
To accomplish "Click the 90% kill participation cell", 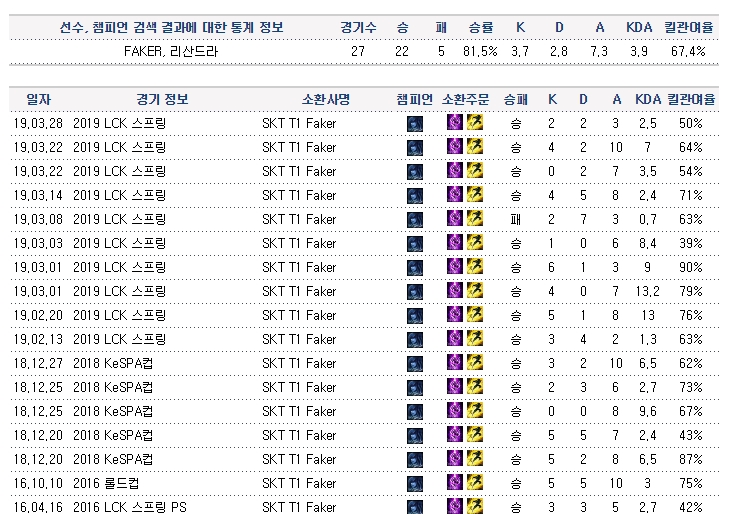I will point(691,267).
